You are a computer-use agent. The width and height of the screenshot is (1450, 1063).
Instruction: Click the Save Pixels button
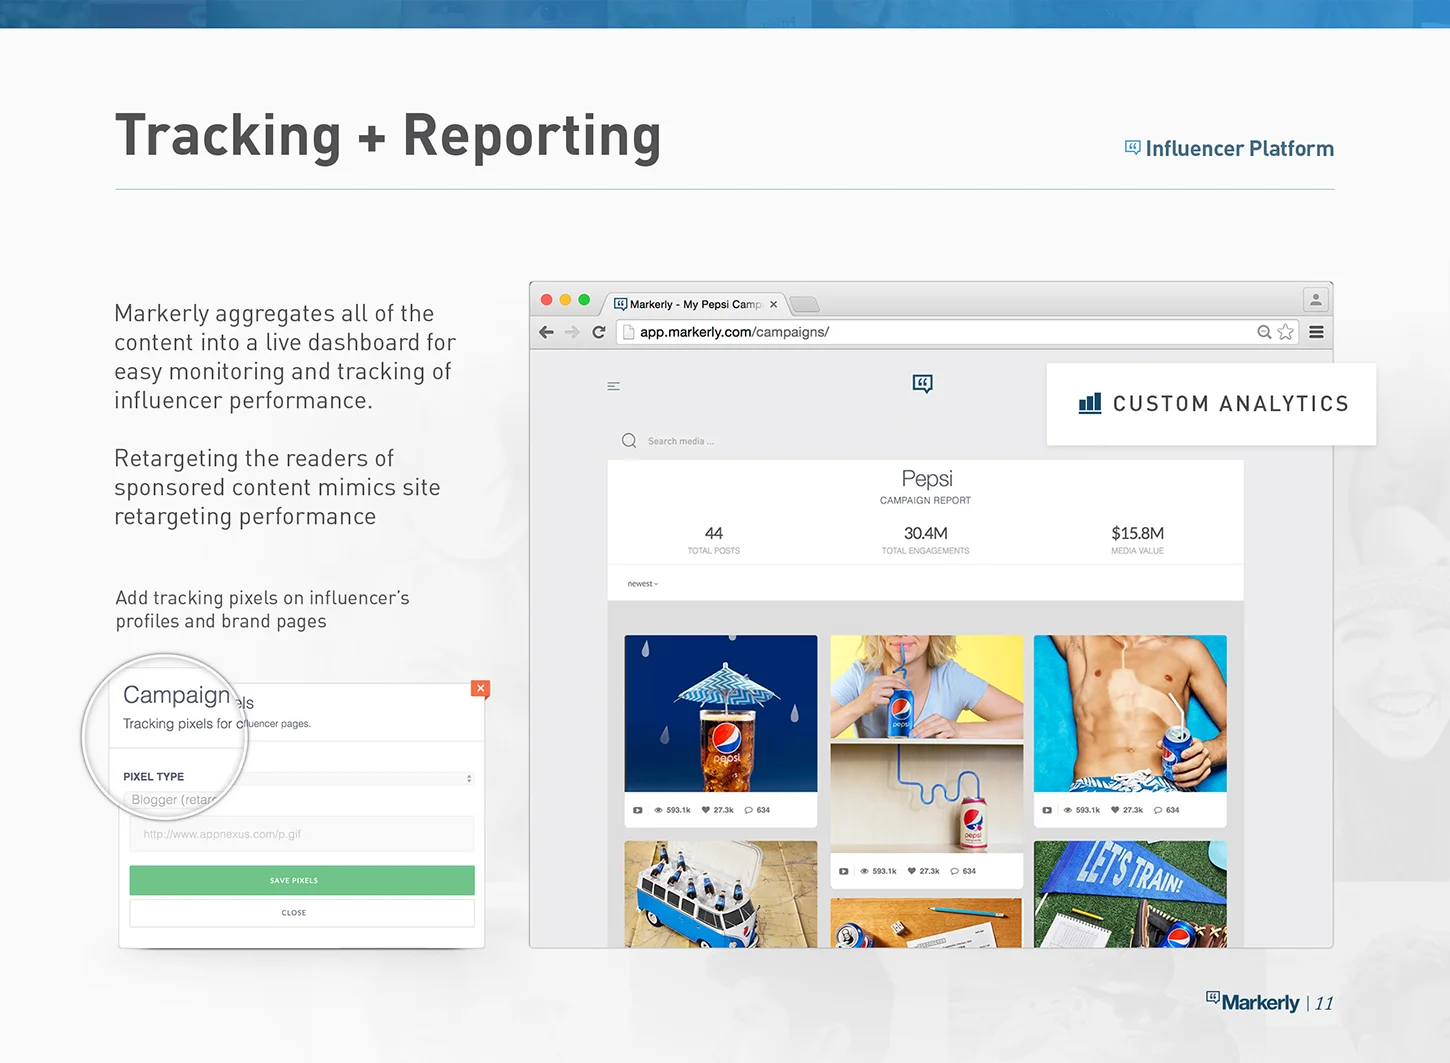click(302, 880)
